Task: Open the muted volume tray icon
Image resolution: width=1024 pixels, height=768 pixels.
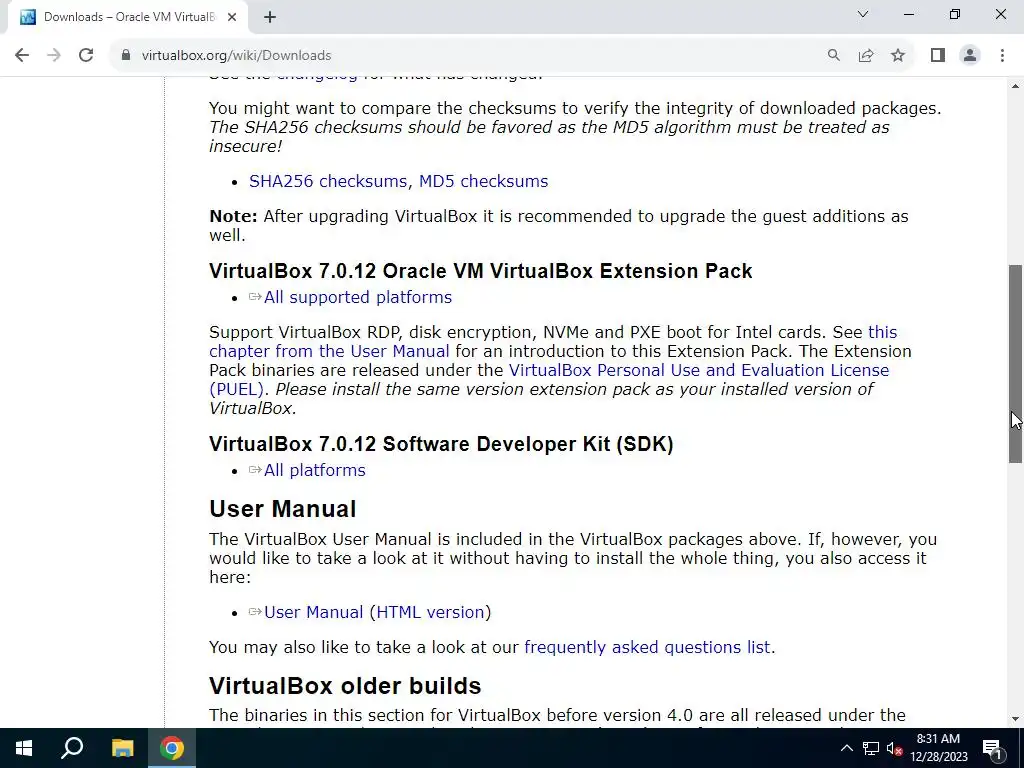Action: [895, 748]
